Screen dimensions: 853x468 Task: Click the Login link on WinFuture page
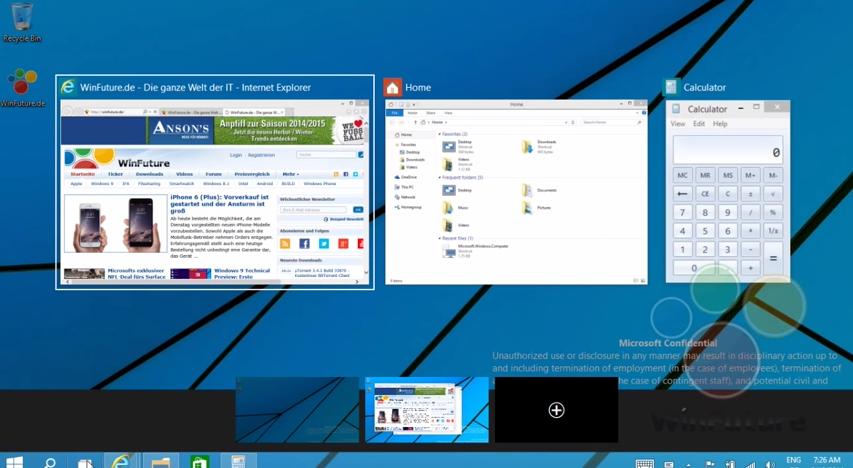[x=236, y=155]
